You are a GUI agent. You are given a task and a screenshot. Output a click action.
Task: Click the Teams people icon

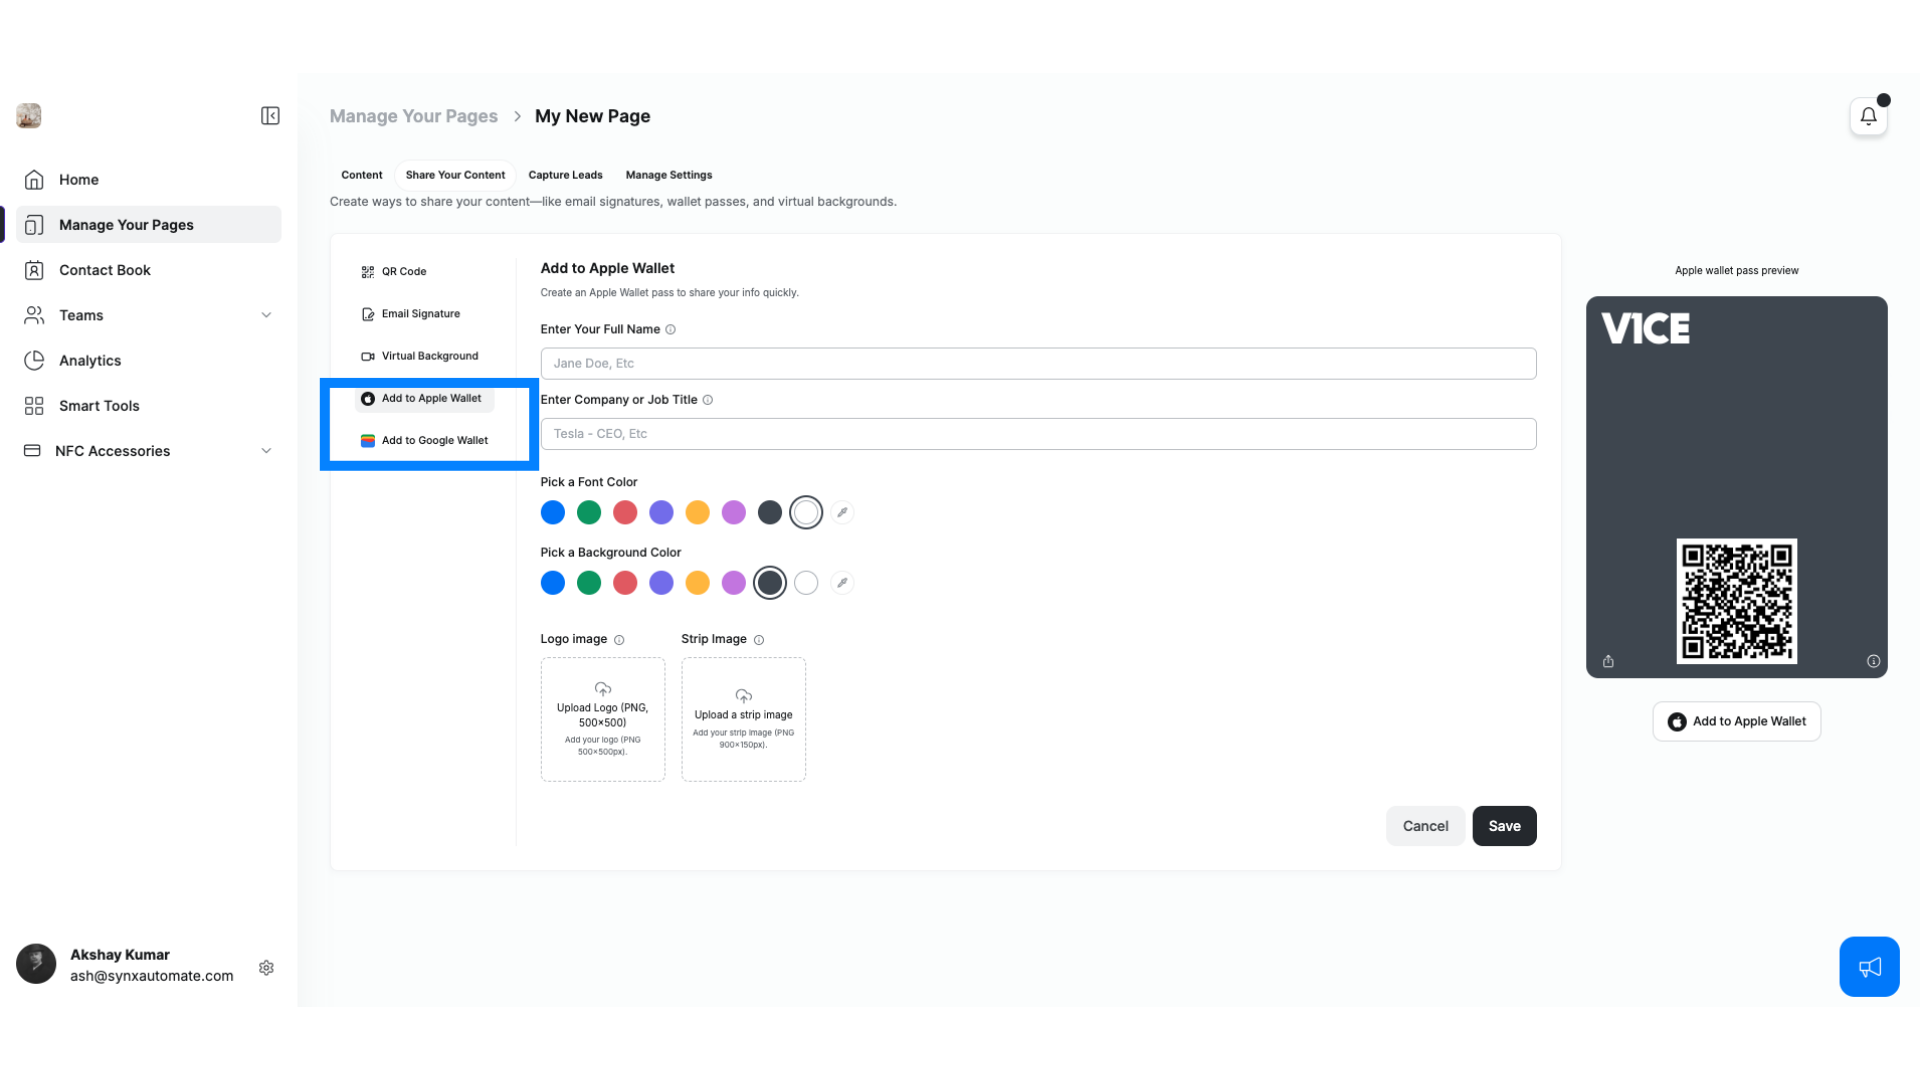pyautogui.click(x=34, y=315)
